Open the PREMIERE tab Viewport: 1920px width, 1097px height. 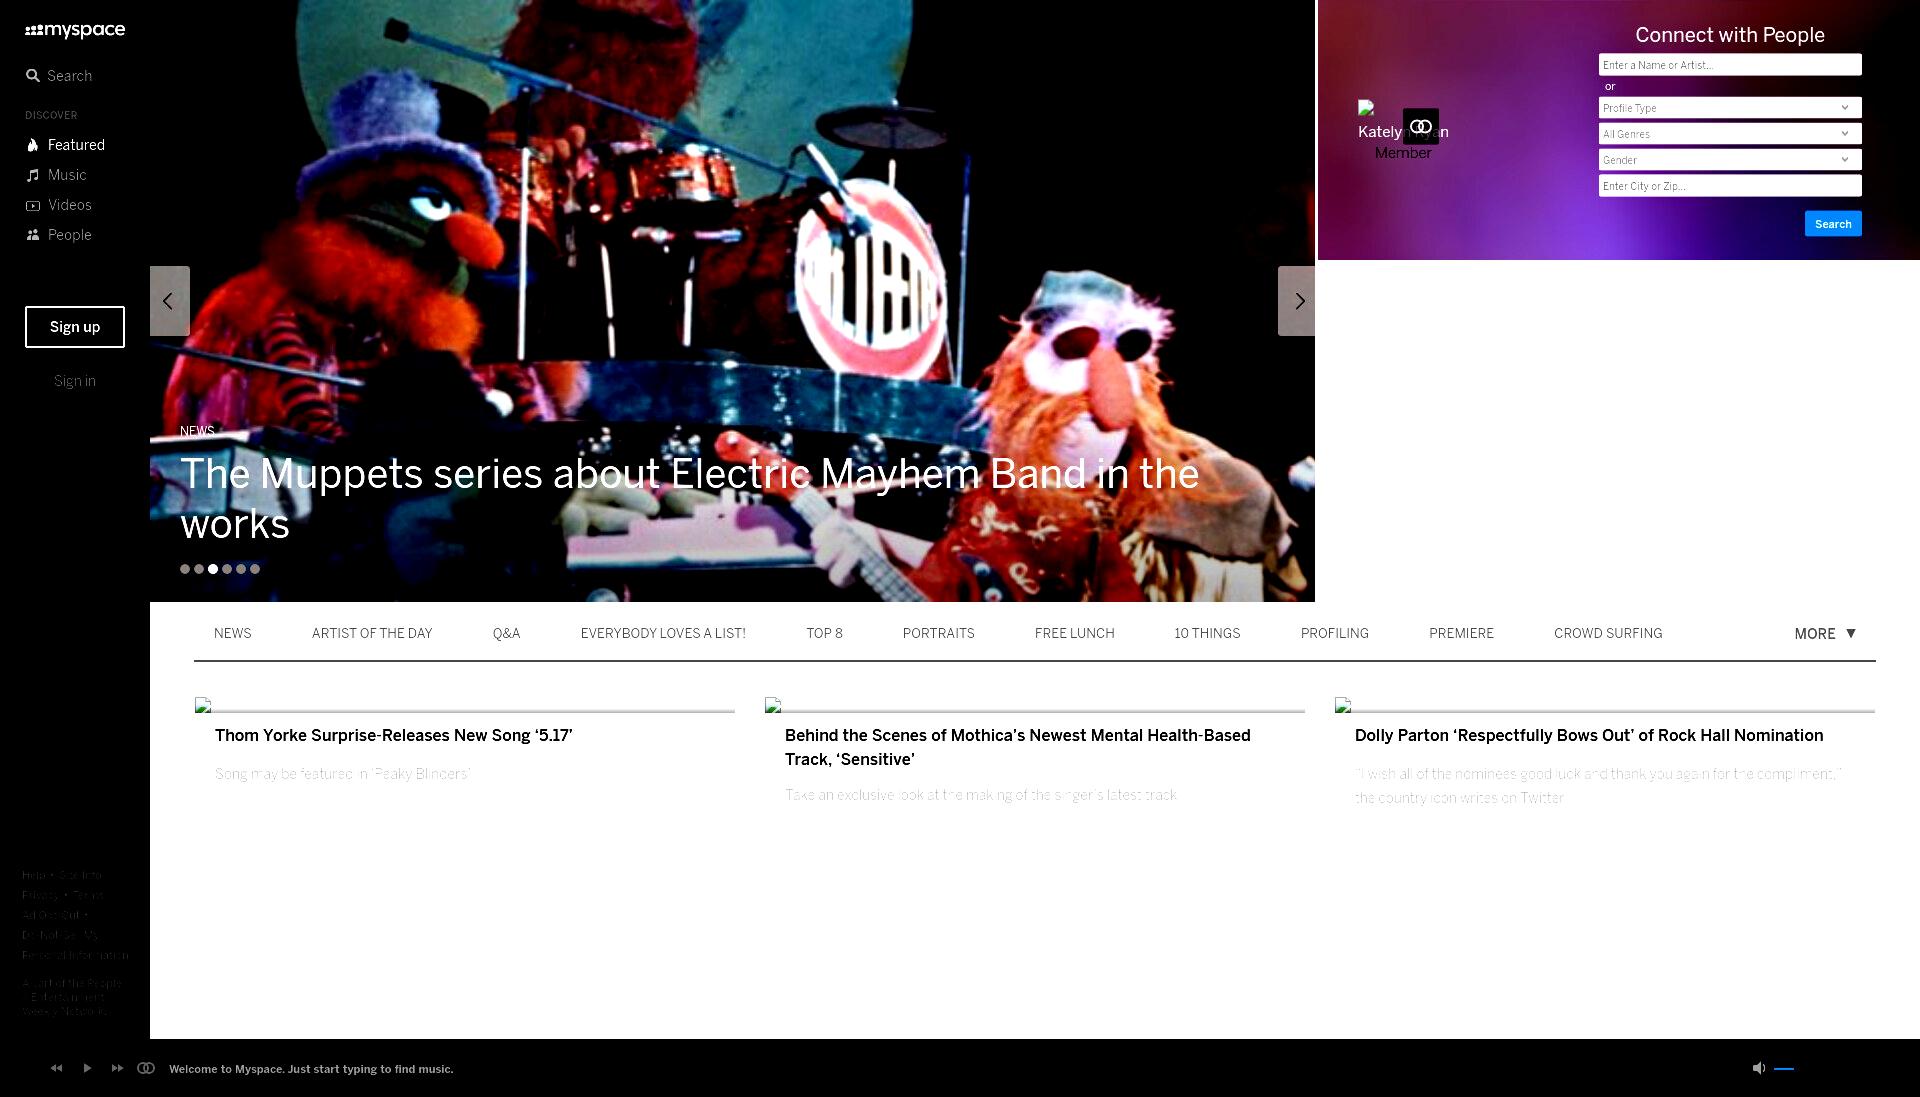click(1461, 633)
